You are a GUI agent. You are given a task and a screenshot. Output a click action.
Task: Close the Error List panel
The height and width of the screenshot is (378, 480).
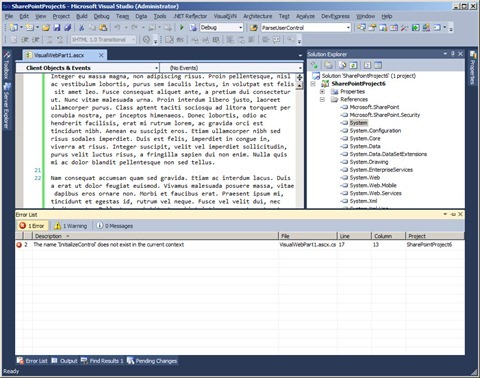click(460, 214)
